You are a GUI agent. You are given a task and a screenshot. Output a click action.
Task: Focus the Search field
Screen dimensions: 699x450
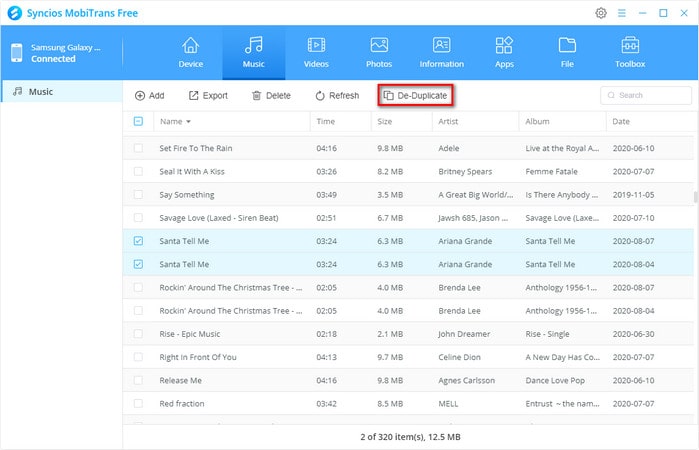tap(646, 95)
